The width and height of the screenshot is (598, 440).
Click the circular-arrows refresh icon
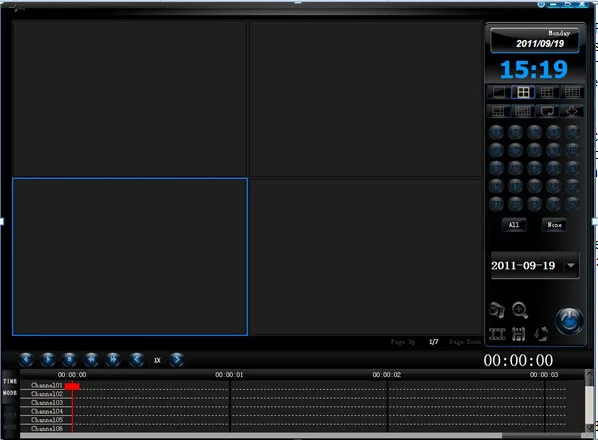tap(541, 334)
